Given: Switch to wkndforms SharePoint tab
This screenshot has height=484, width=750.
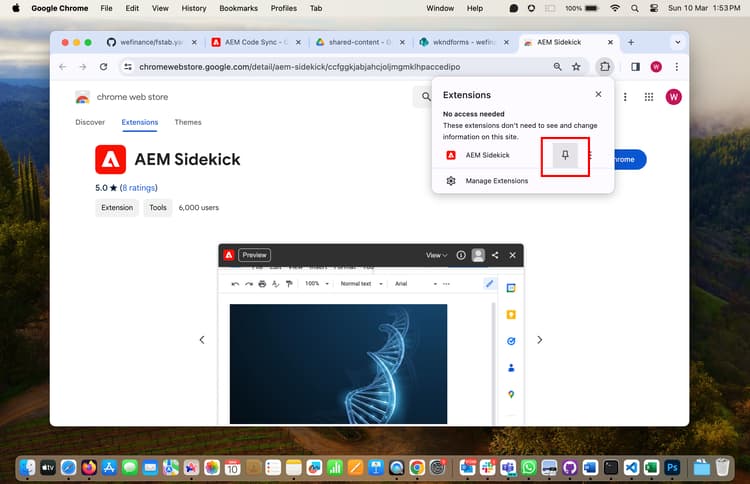Looking at the screenshot, I should coord(463,42).
